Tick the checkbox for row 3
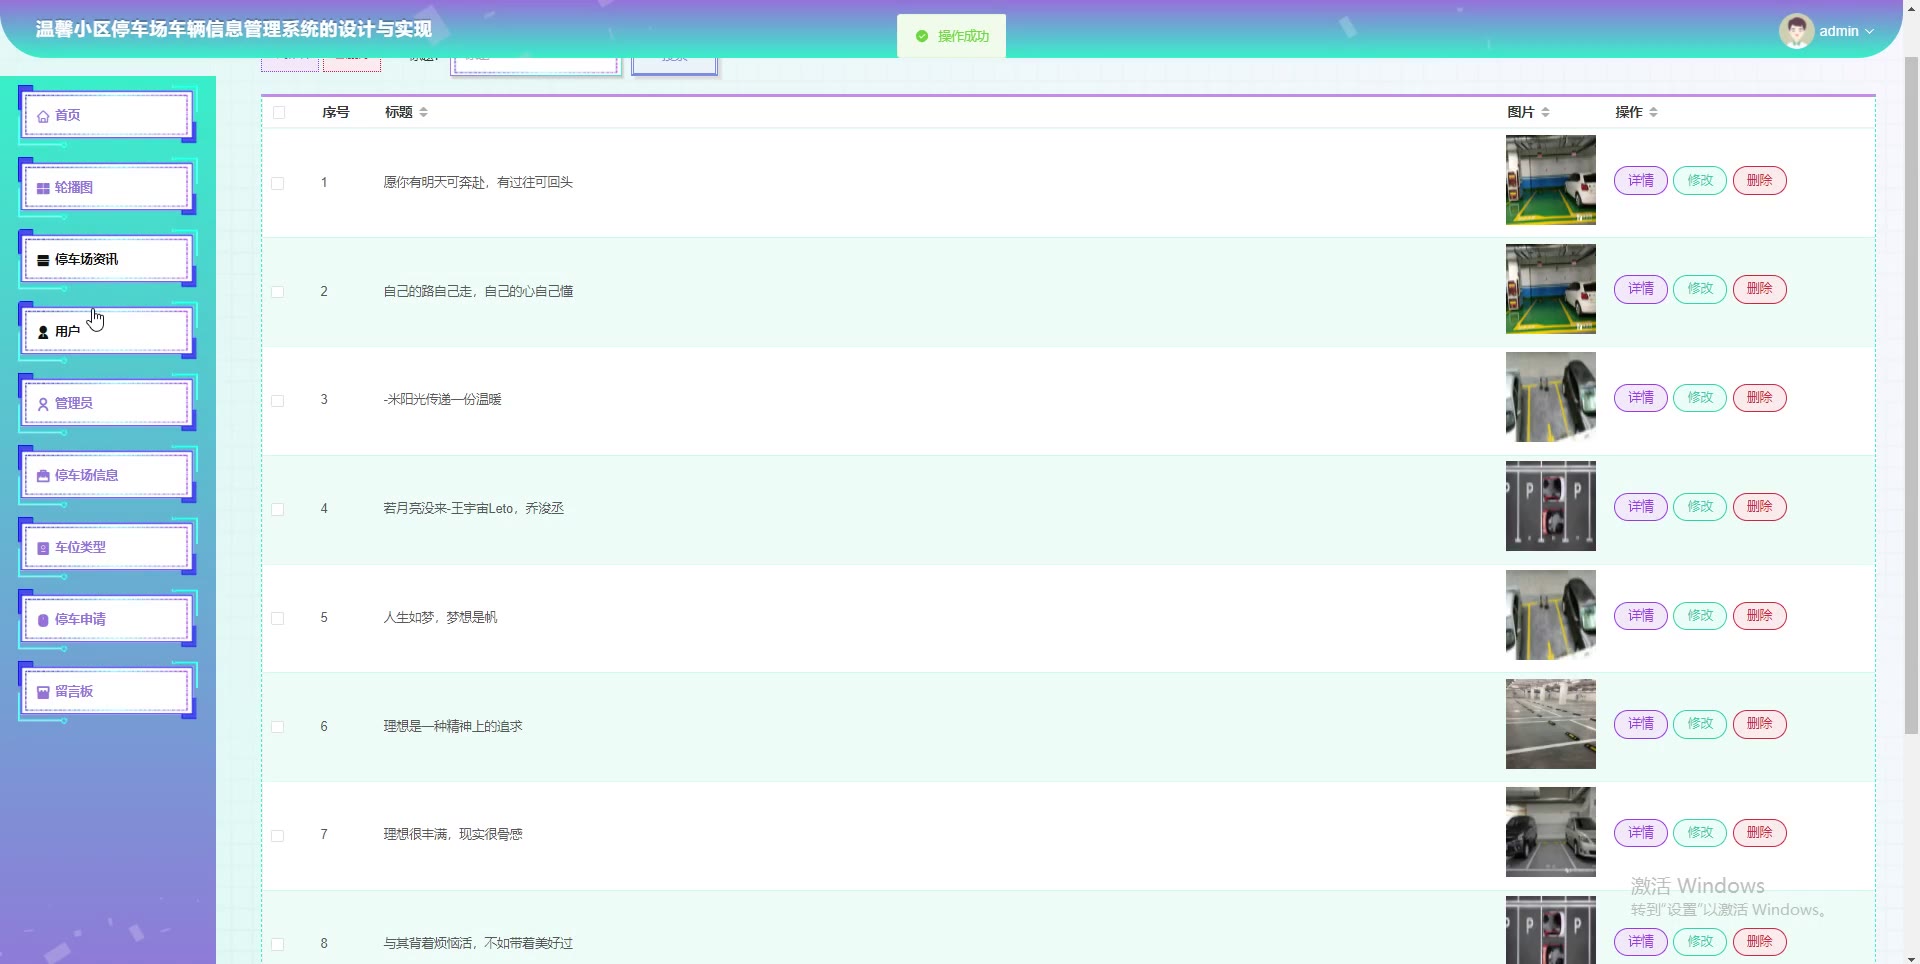Screen dimensions: 1920x964 278,400
